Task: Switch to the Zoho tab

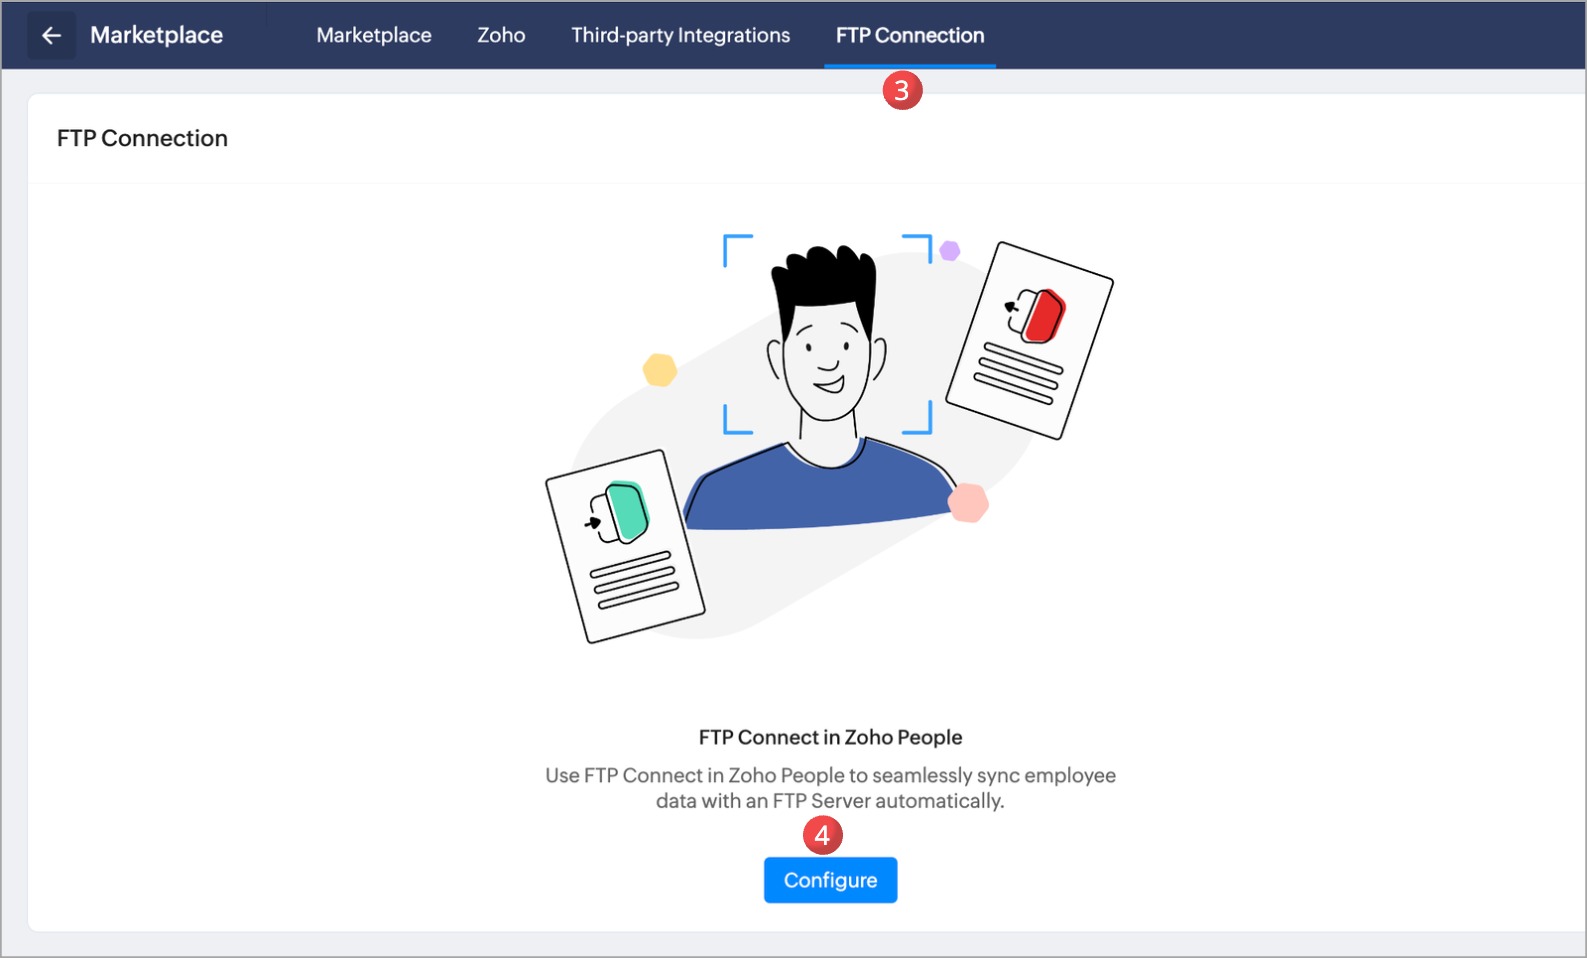Action: [501, 35]
